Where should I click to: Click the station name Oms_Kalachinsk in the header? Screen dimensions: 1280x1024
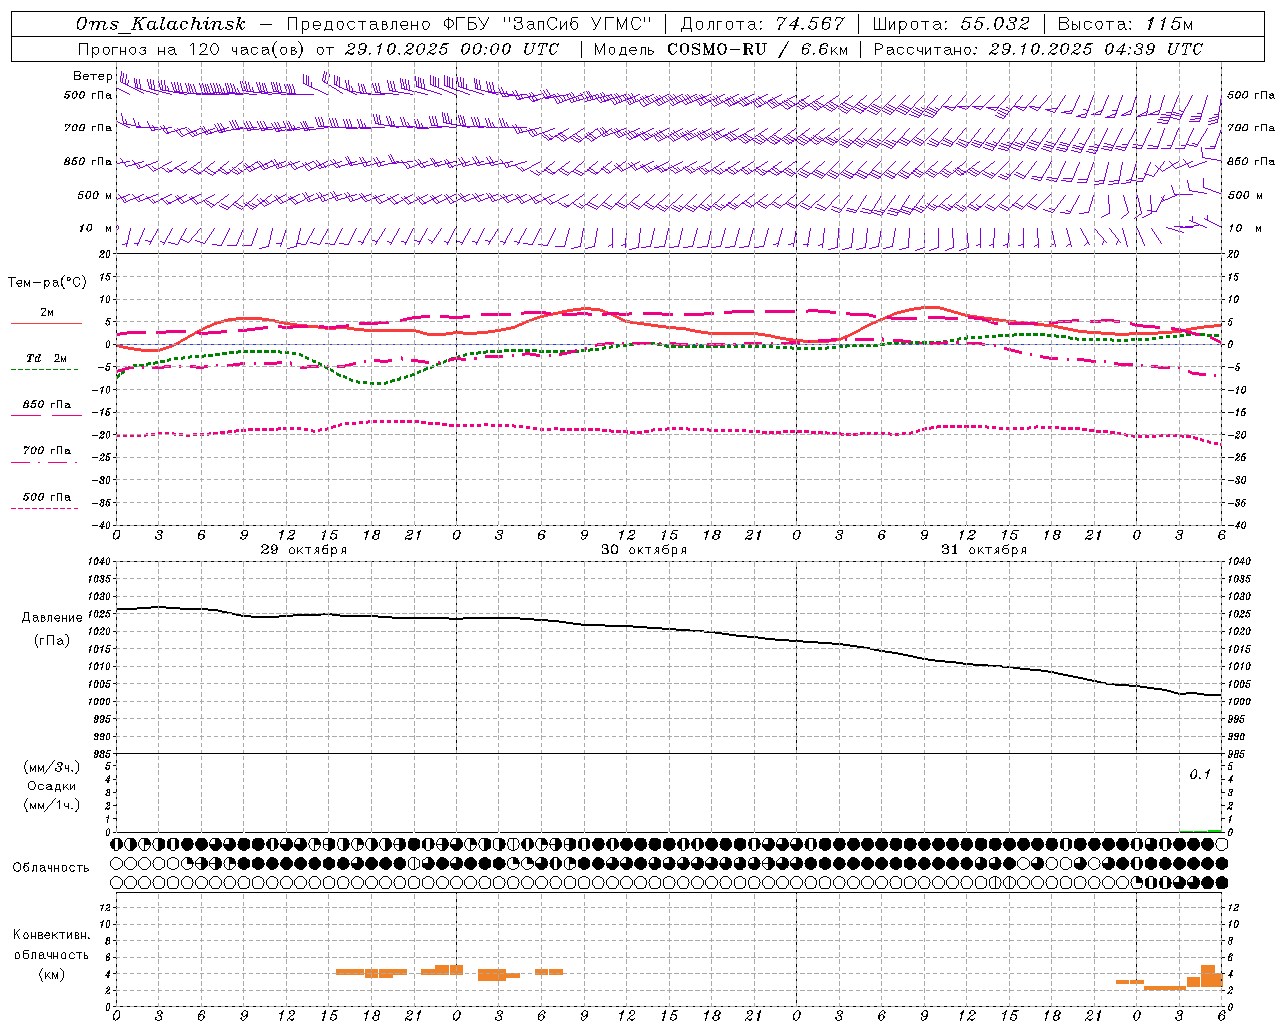(160, 24)
